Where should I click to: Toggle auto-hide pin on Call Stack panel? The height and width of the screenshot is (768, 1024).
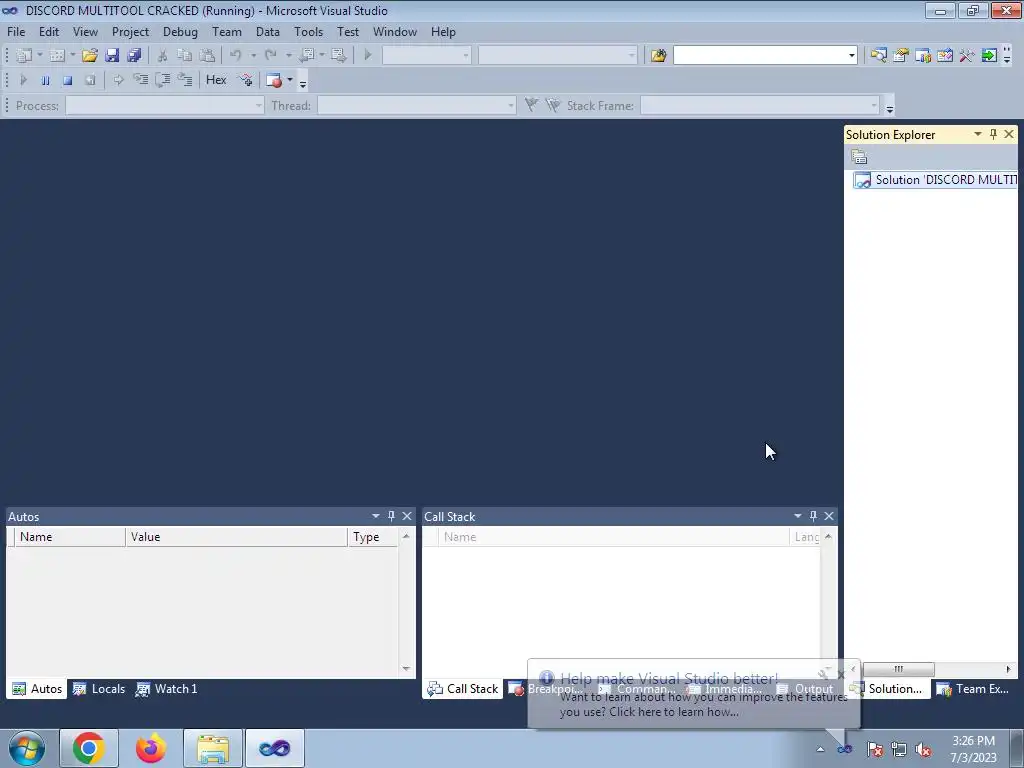[813, 516]
